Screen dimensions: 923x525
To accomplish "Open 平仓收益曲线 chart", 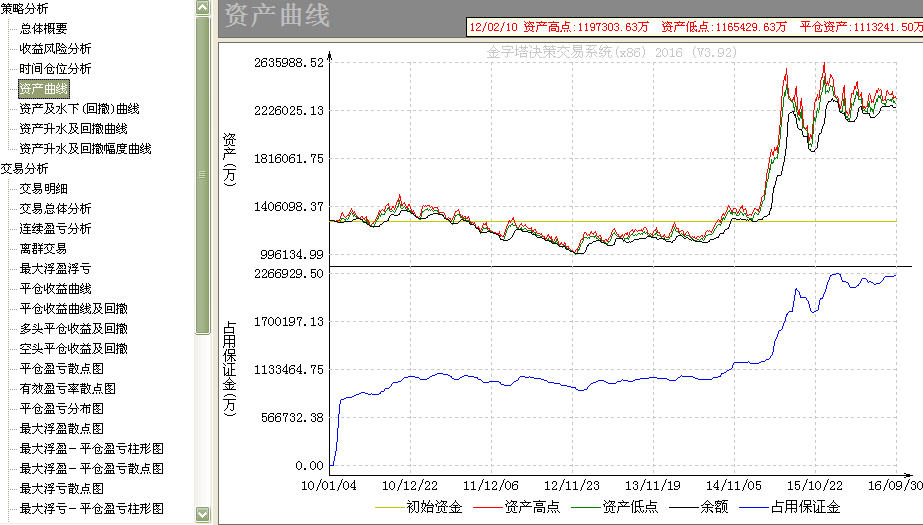I will [55, 289].
